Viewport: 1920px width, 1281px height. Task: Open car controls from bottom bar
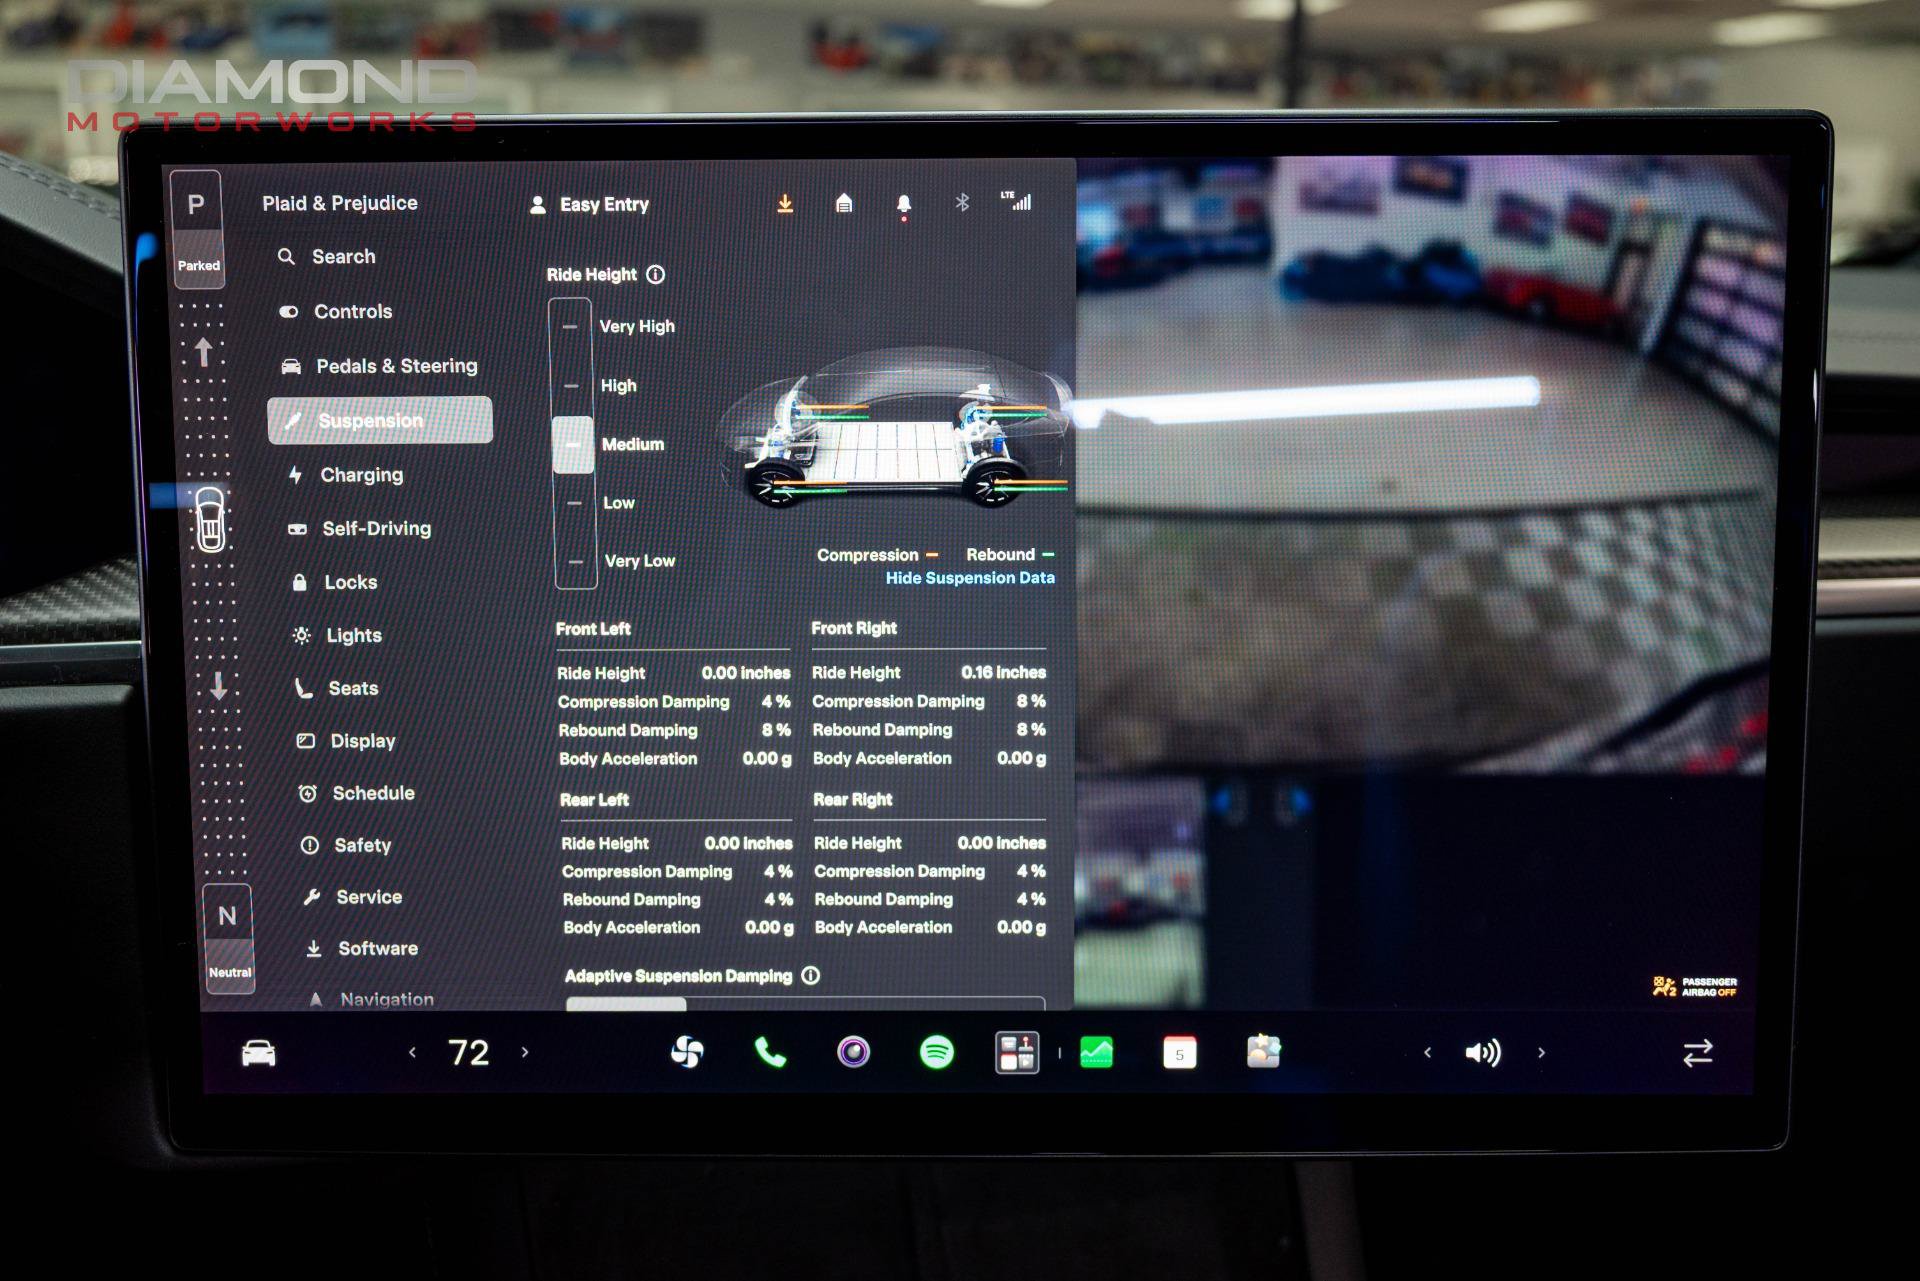259,1053
